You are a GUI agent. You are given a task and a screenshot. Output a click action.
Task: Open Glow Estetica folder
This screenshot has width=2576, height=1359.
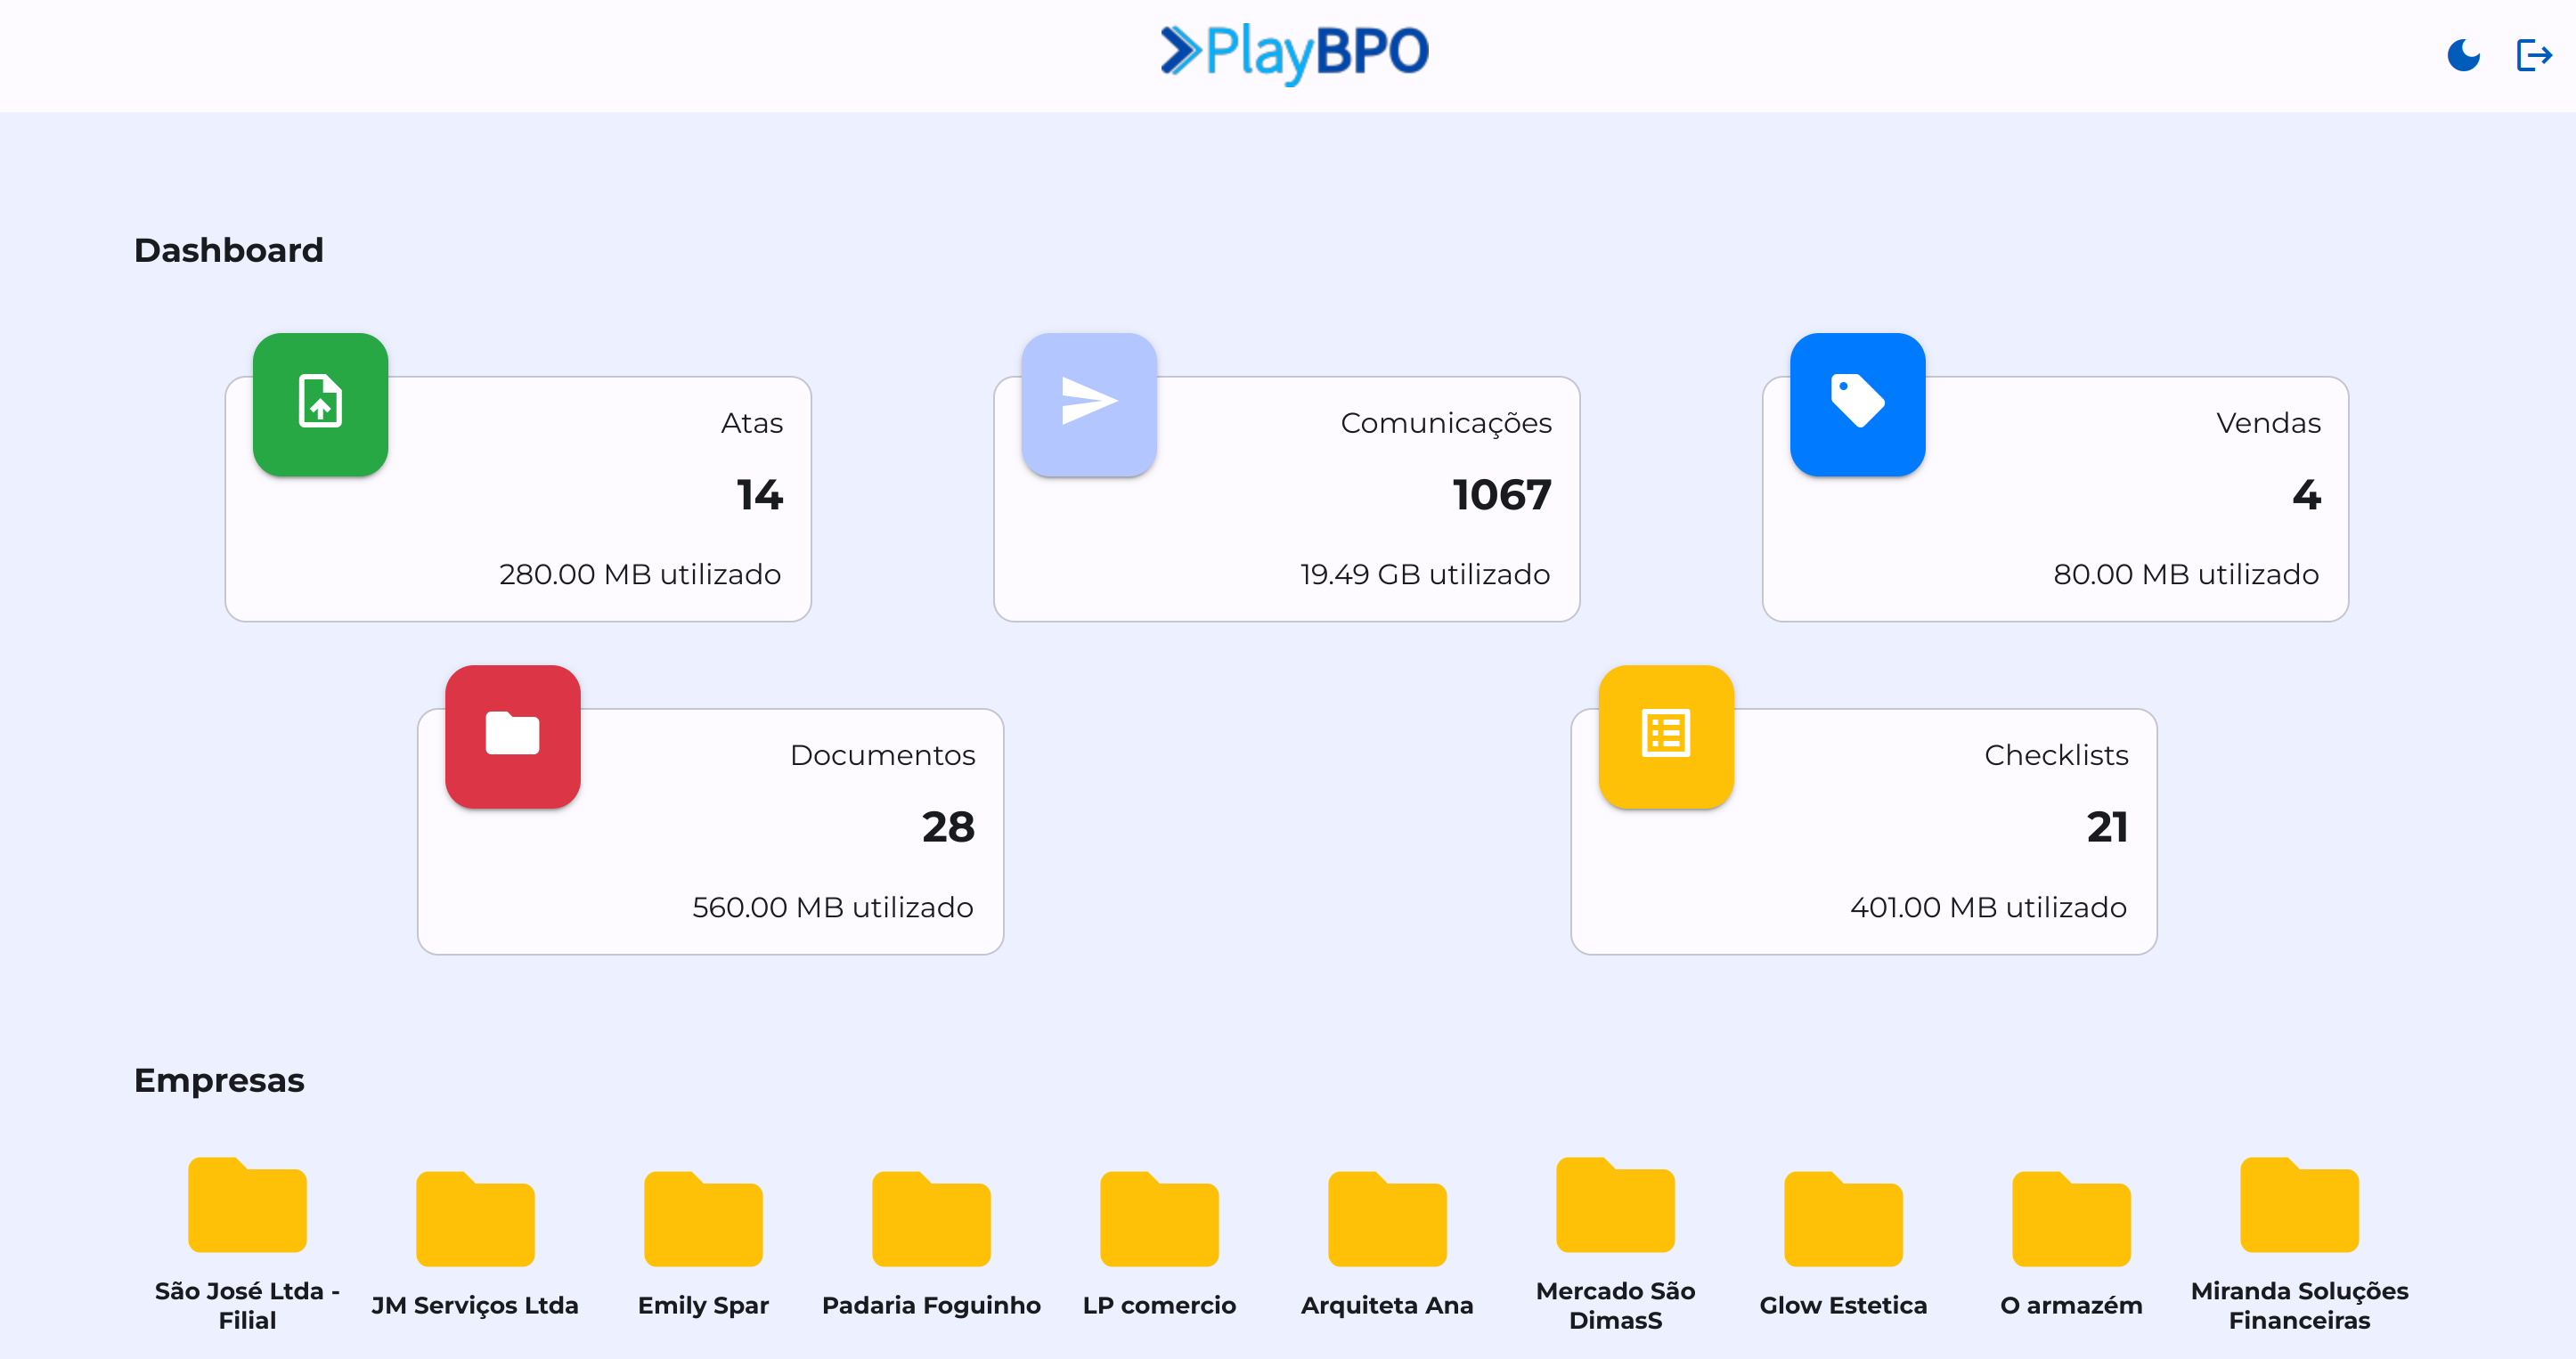[x=1843, y=1219]
